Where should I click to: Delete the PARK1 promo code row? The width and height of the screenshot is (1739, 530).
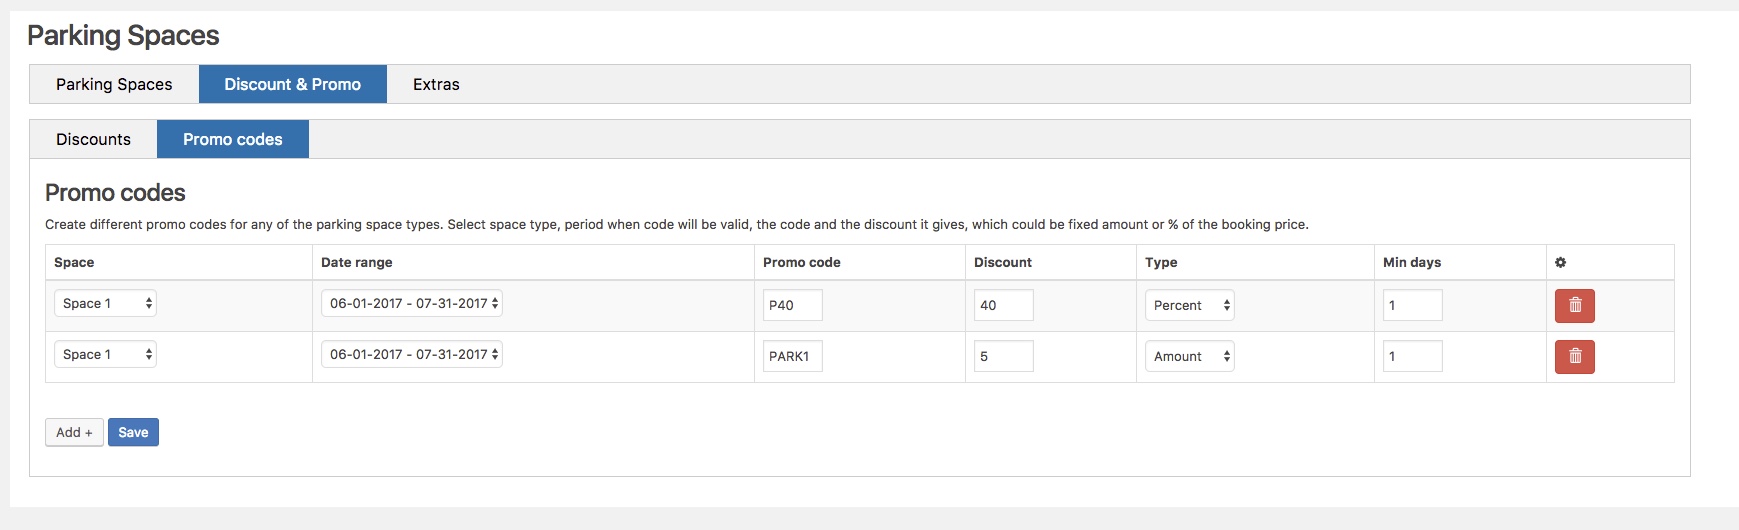(1574, 357)
